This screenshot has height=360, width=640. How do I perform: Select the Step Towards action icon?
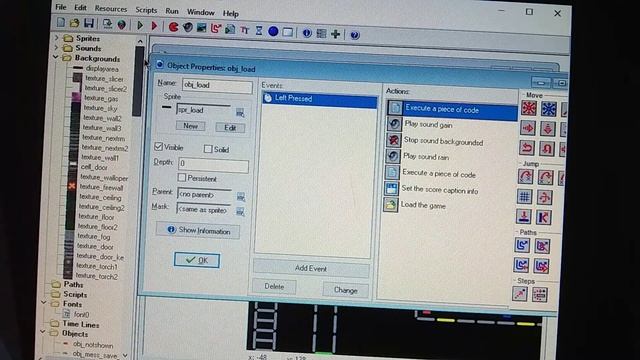click(520, 294)
